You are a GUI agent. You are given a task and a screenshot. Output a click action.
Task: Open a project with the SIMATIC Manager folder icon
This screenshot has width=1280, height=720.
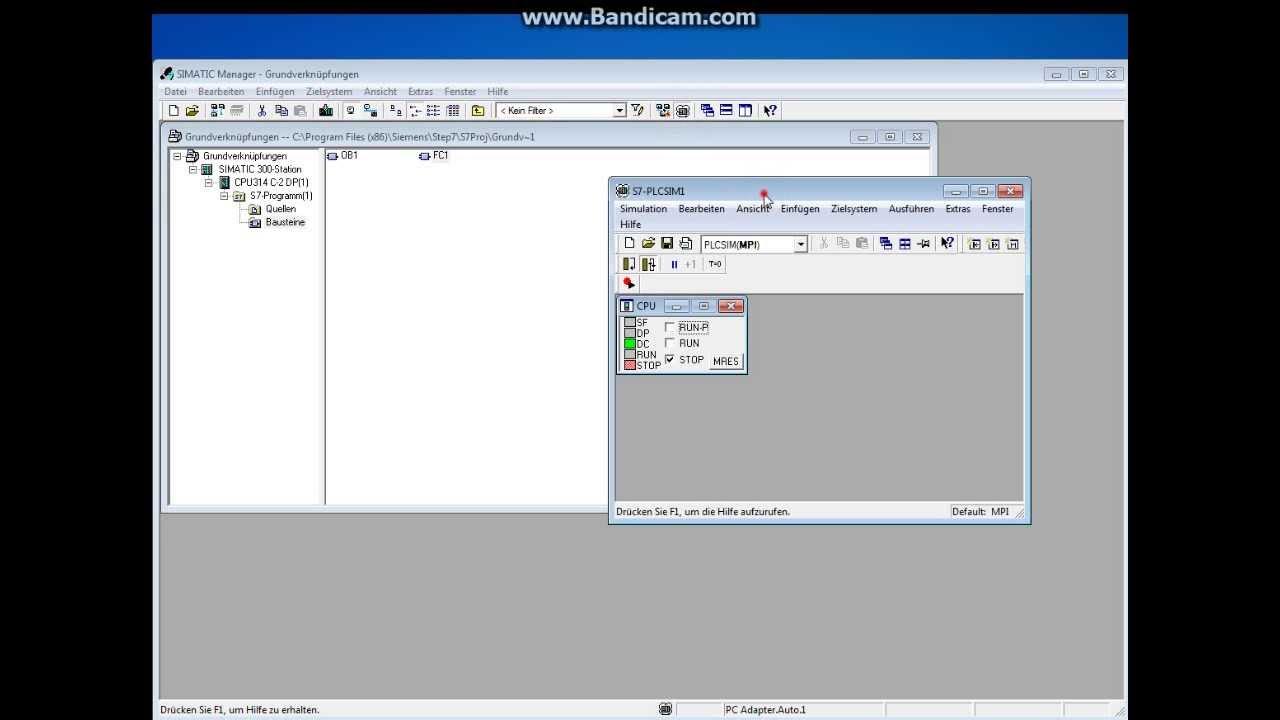(x=192, y=111)
